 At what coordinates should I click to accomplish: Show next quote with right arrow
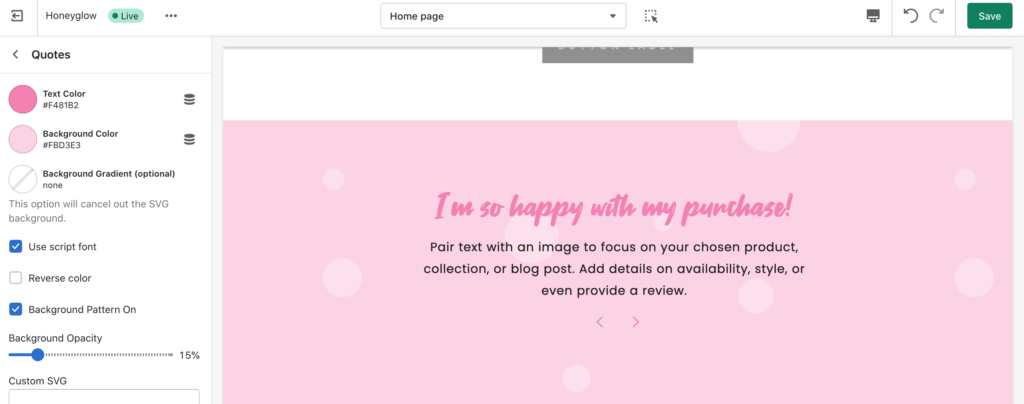(x=636, y=322)
